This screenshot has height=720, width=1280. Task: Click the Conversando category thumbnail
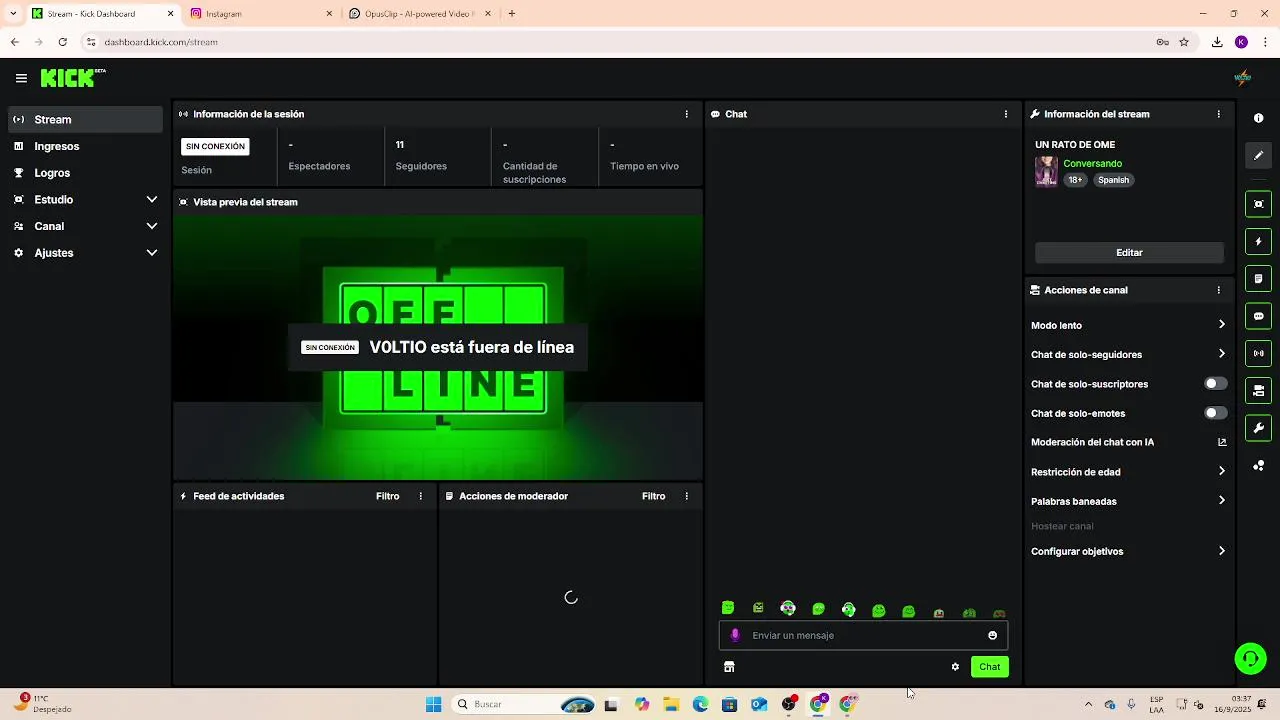click(1046, 171)
